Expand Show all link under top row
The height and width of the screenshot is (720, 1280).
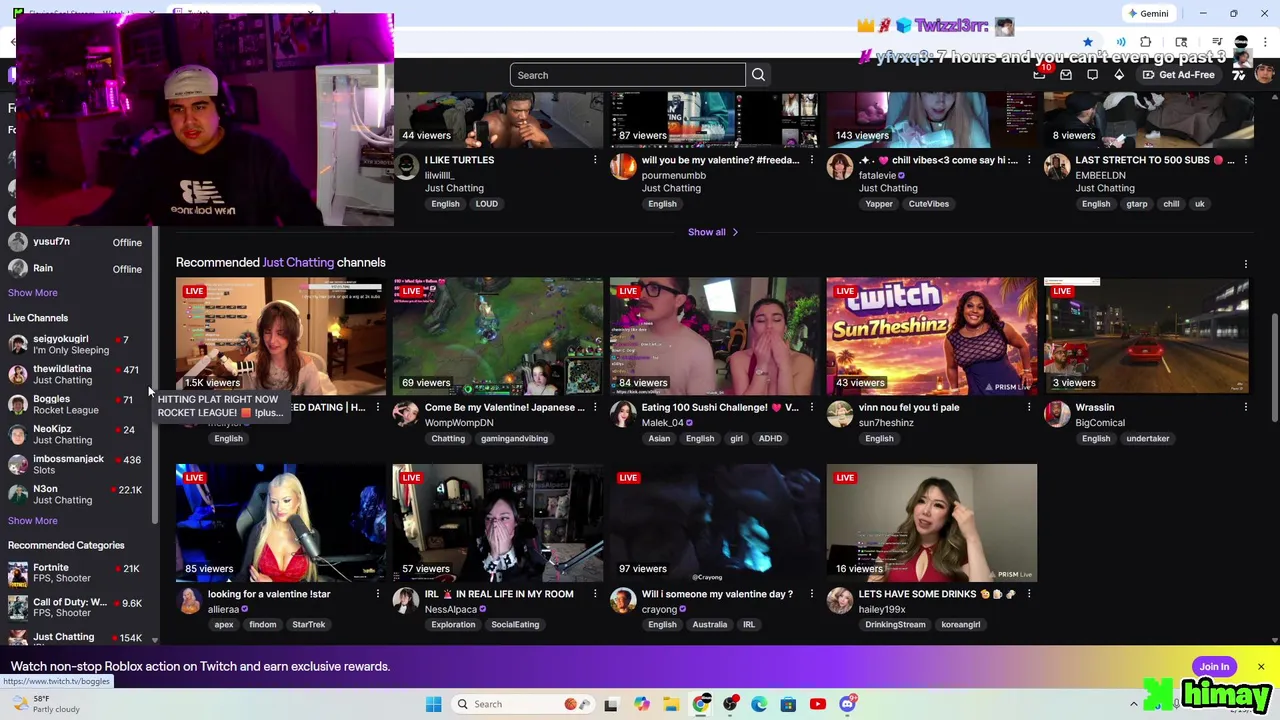pos(713,232)
